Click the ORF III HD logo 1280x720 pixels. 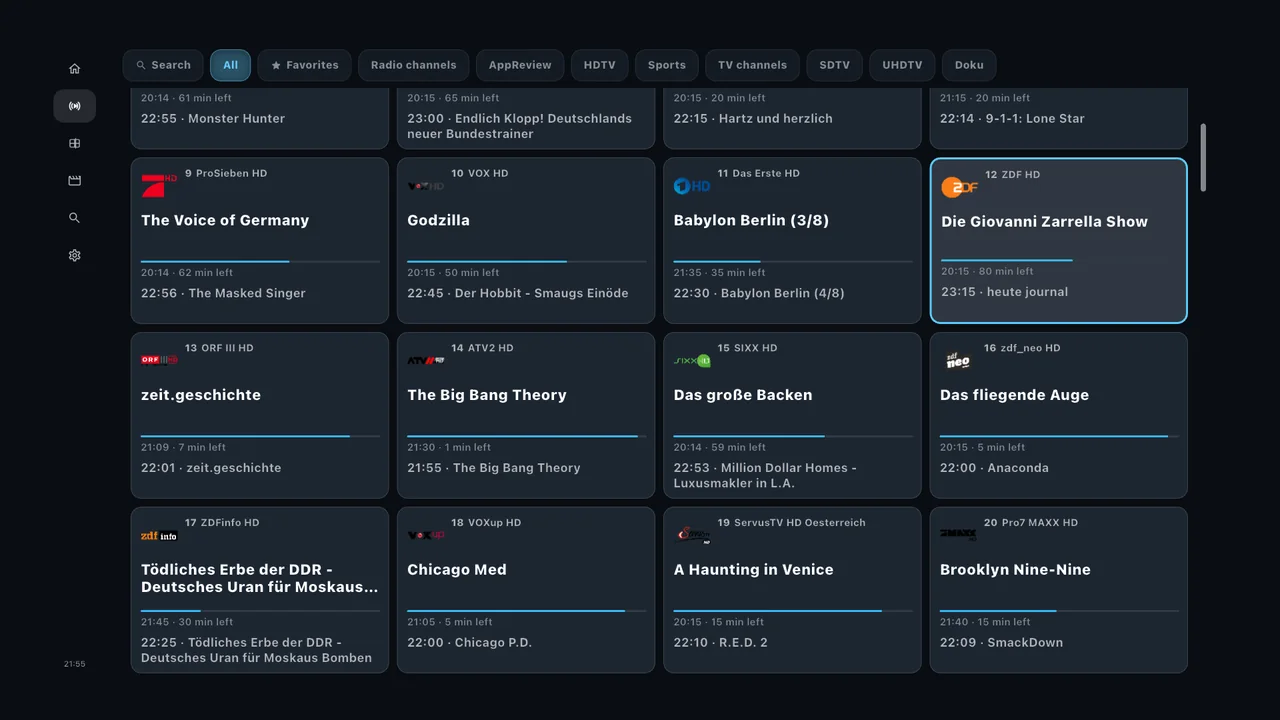coord(159,360)
